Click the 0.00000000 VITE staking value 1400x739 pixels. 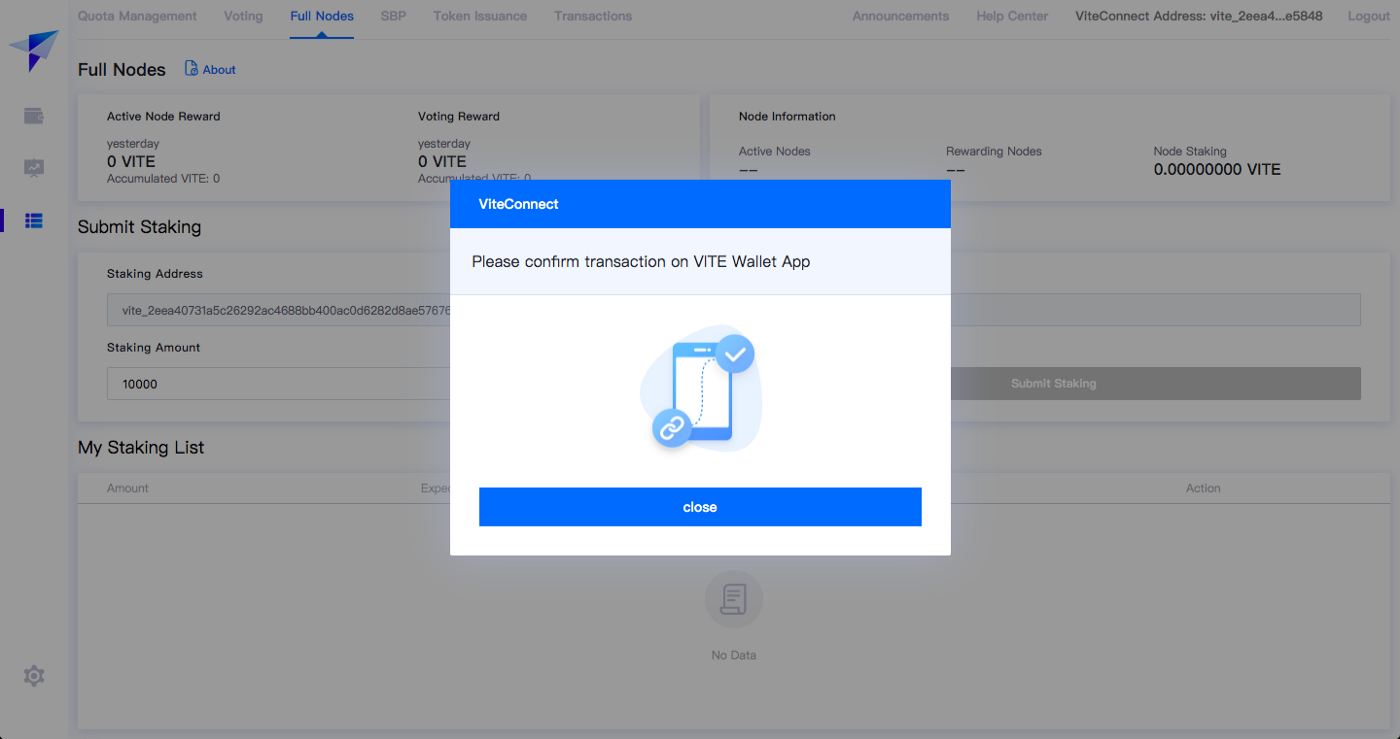tap(1217, 169)
